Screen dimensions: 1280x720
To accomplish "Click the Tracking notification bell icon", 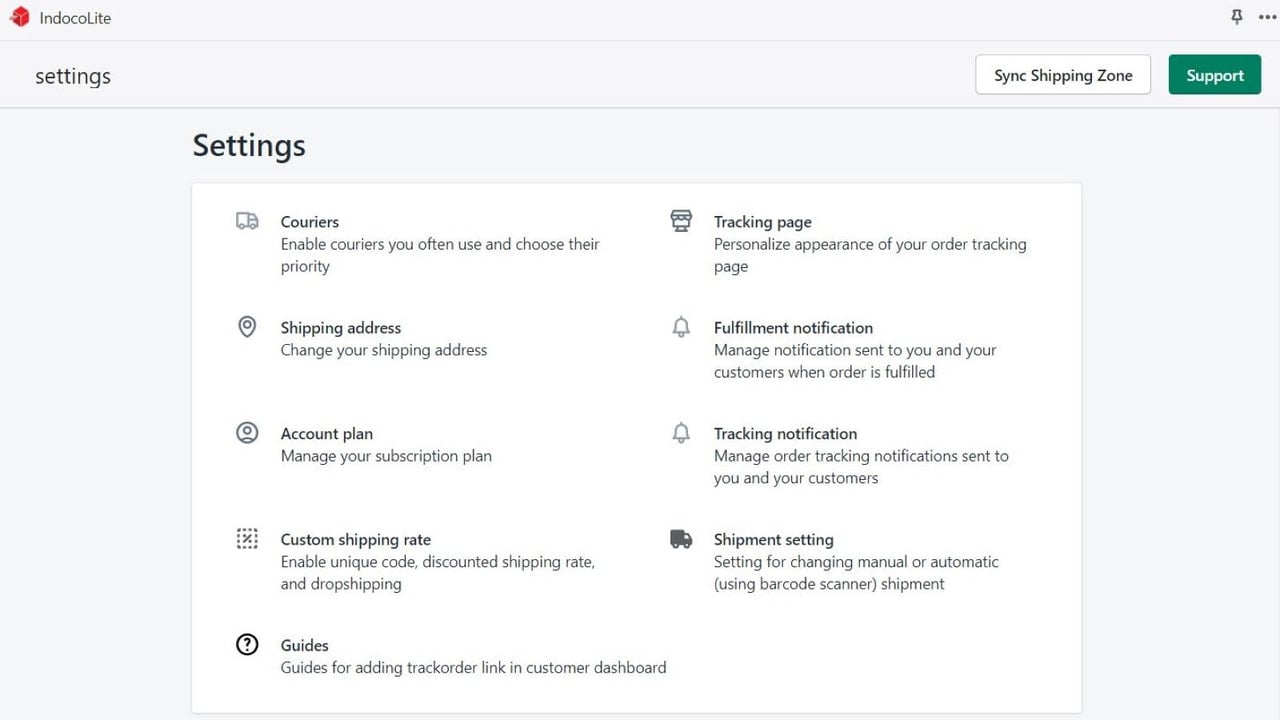I will [x=681, y=433].
